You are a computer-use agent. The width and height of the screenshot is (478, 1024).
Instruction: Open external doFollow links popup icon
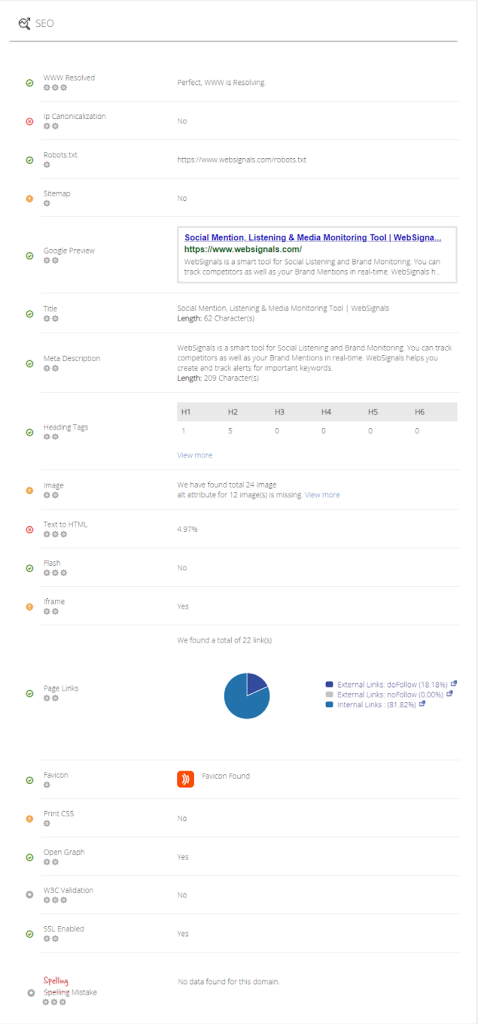pos(454,683)
